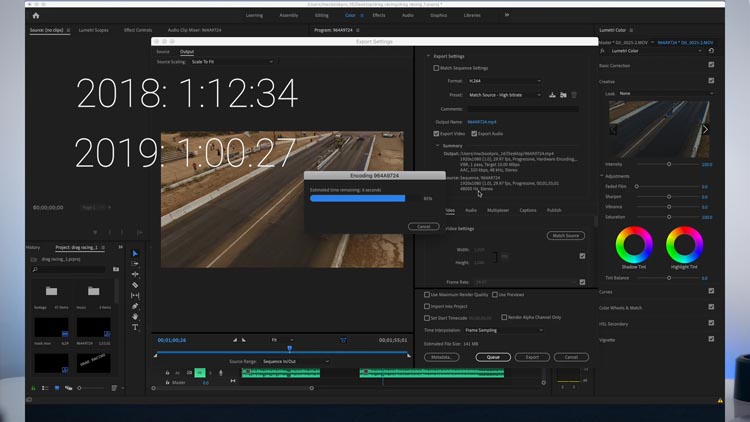Collapse the Export Settings section
Screen dimensions: 750x422
[x=429, y=56]
